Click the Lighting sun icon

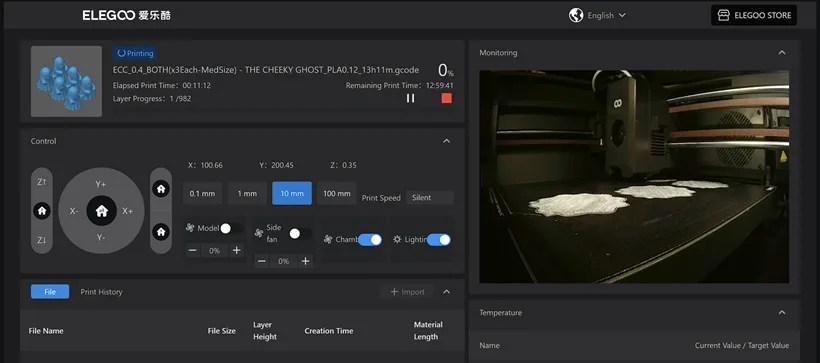coord(397,240)
